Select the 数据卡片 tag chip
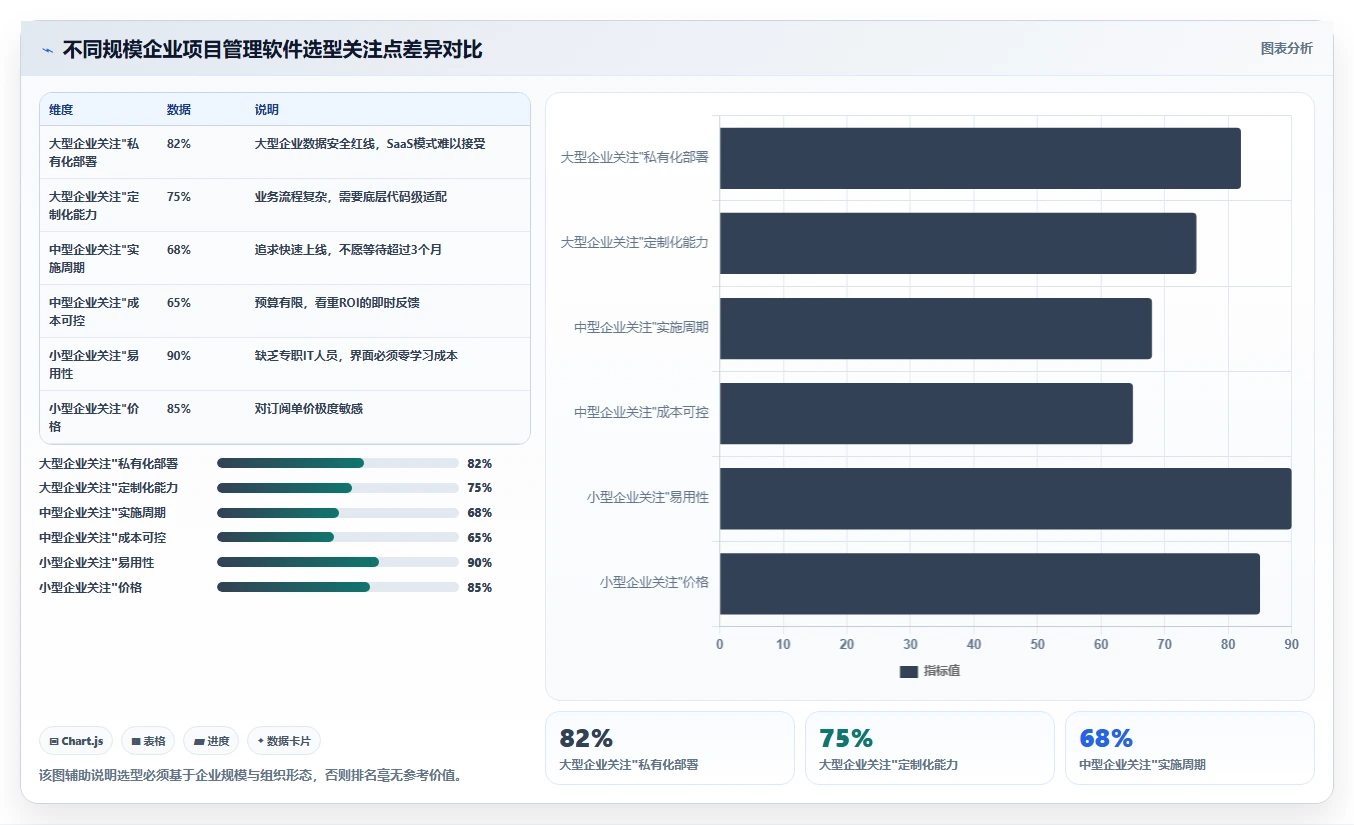Screen dimensions: 1354x825 [284, 741]
